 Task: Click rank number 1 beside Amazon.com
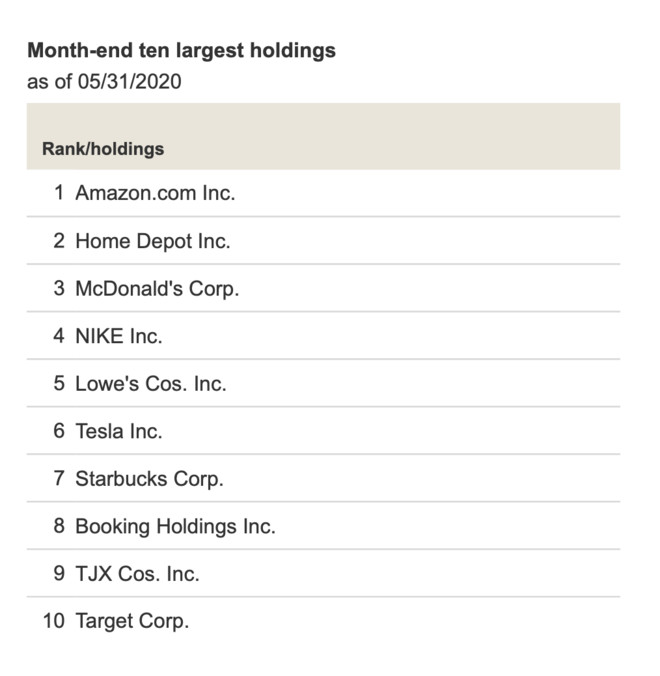pos(59,193)
